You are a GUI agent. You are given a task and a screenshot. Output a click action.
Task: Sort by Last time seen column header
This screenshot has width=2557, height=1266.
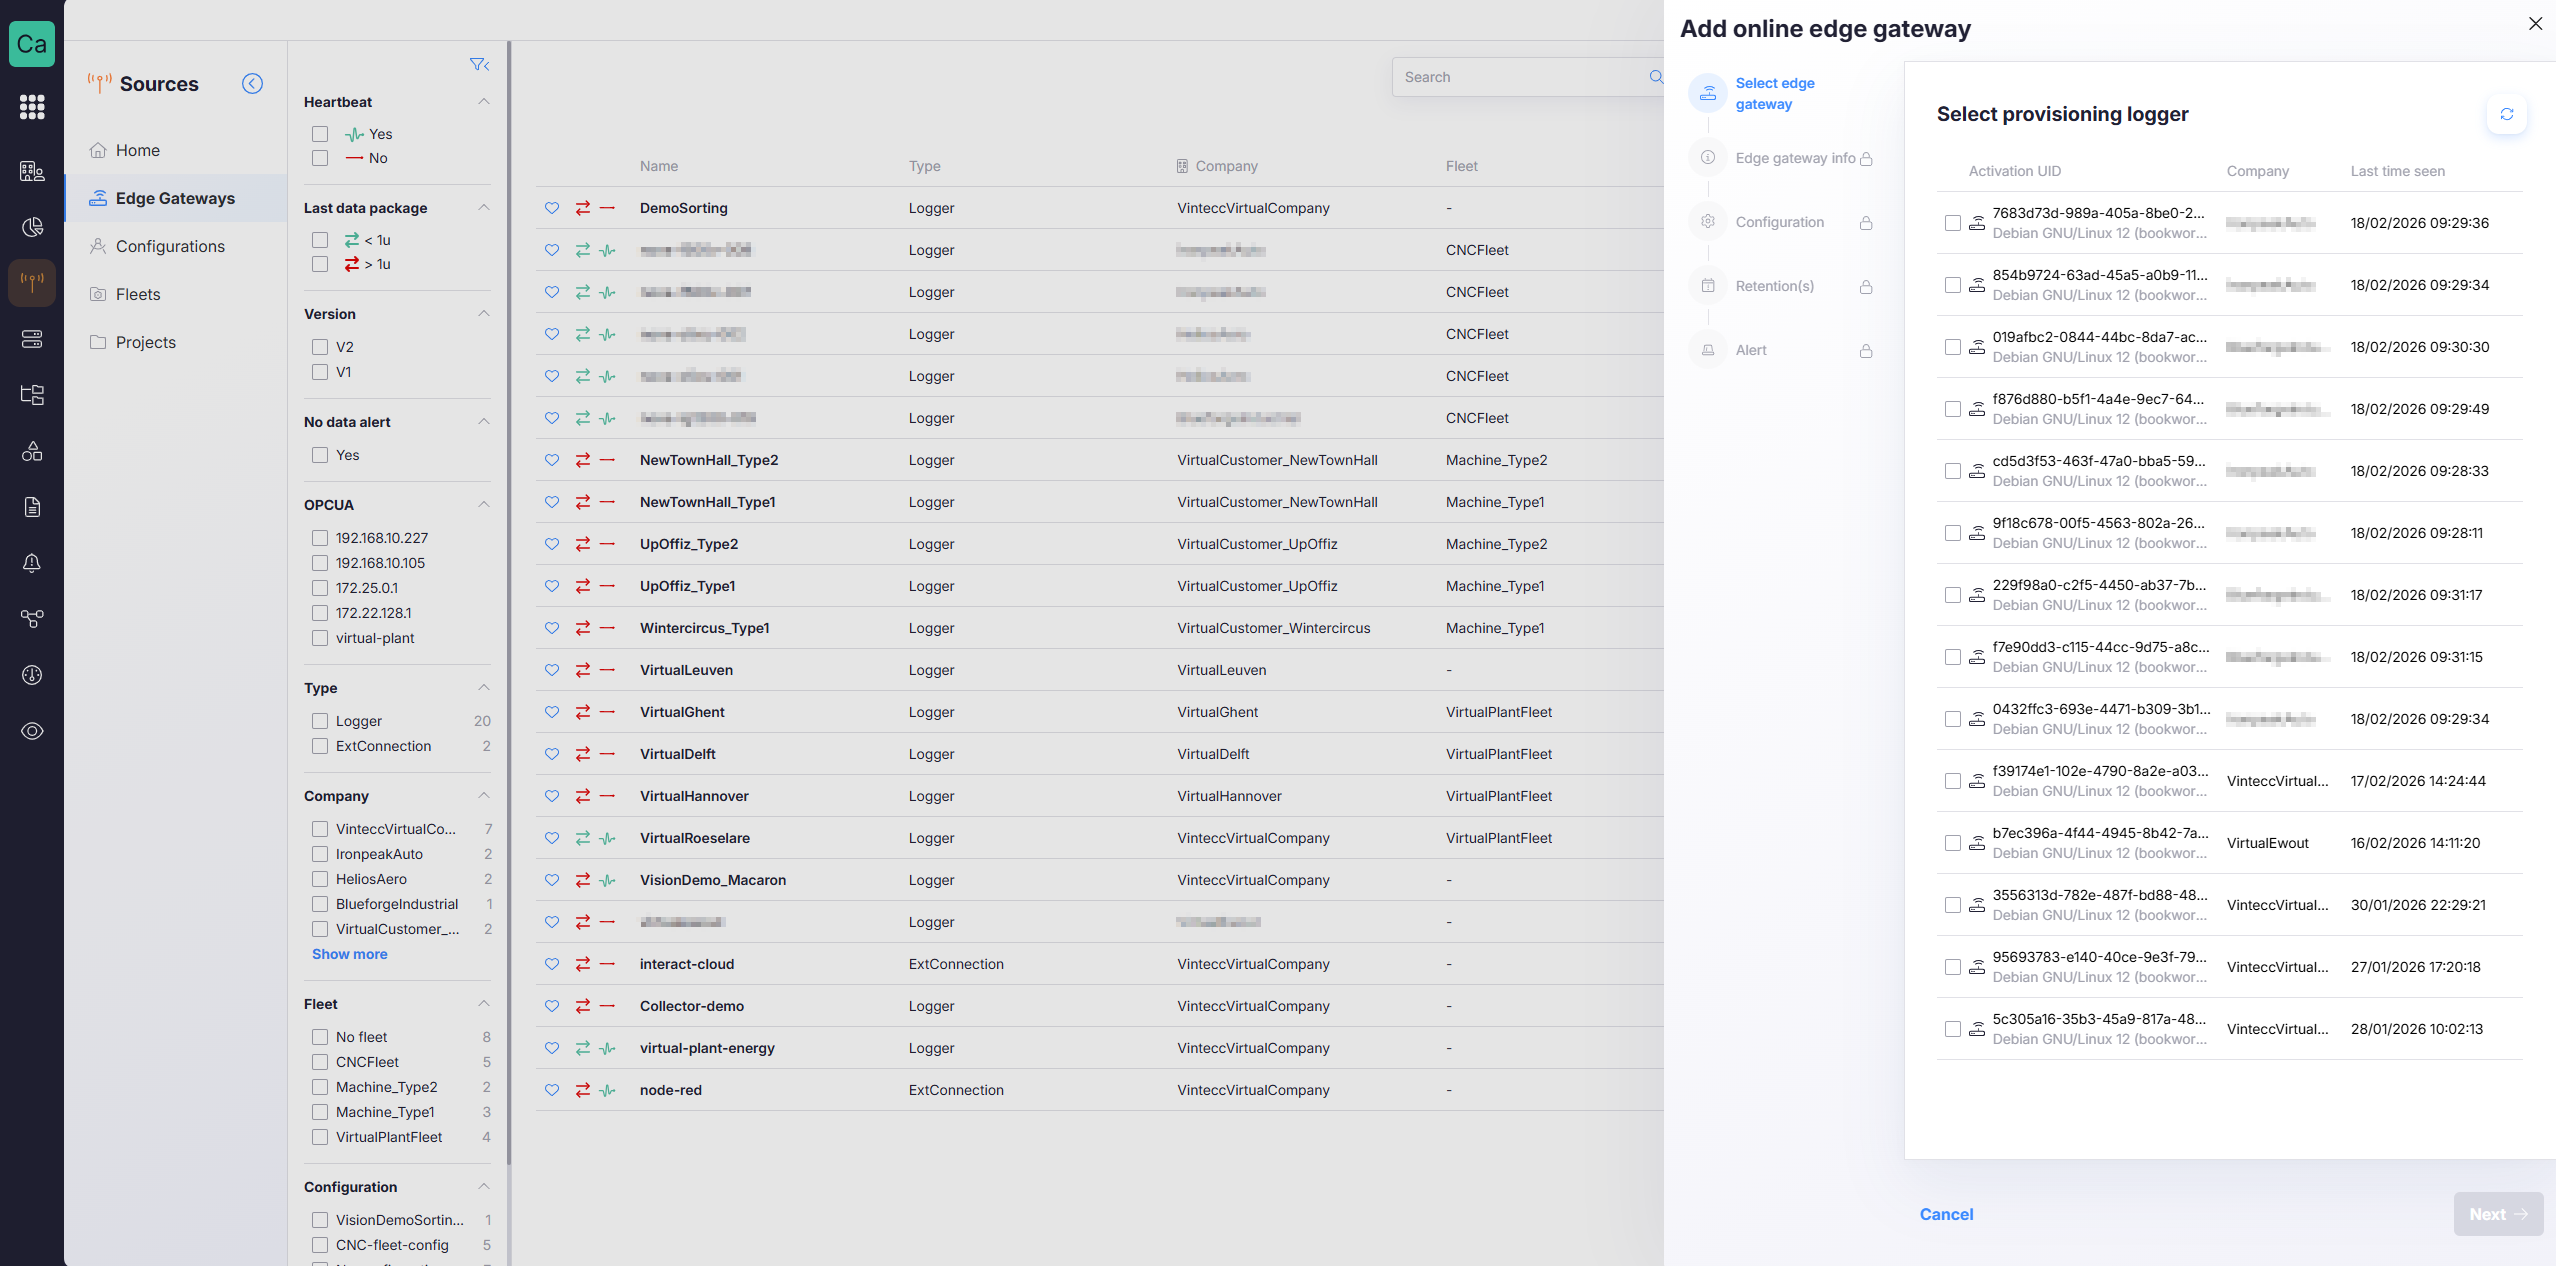tap(2397, 171)
